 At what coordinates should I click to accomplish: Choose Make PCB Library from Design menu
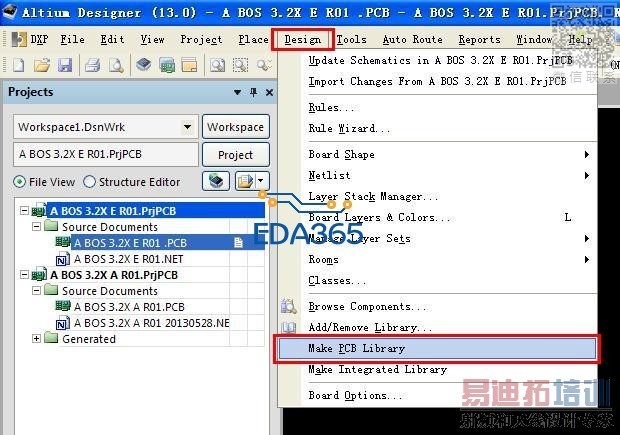(437, 348)
